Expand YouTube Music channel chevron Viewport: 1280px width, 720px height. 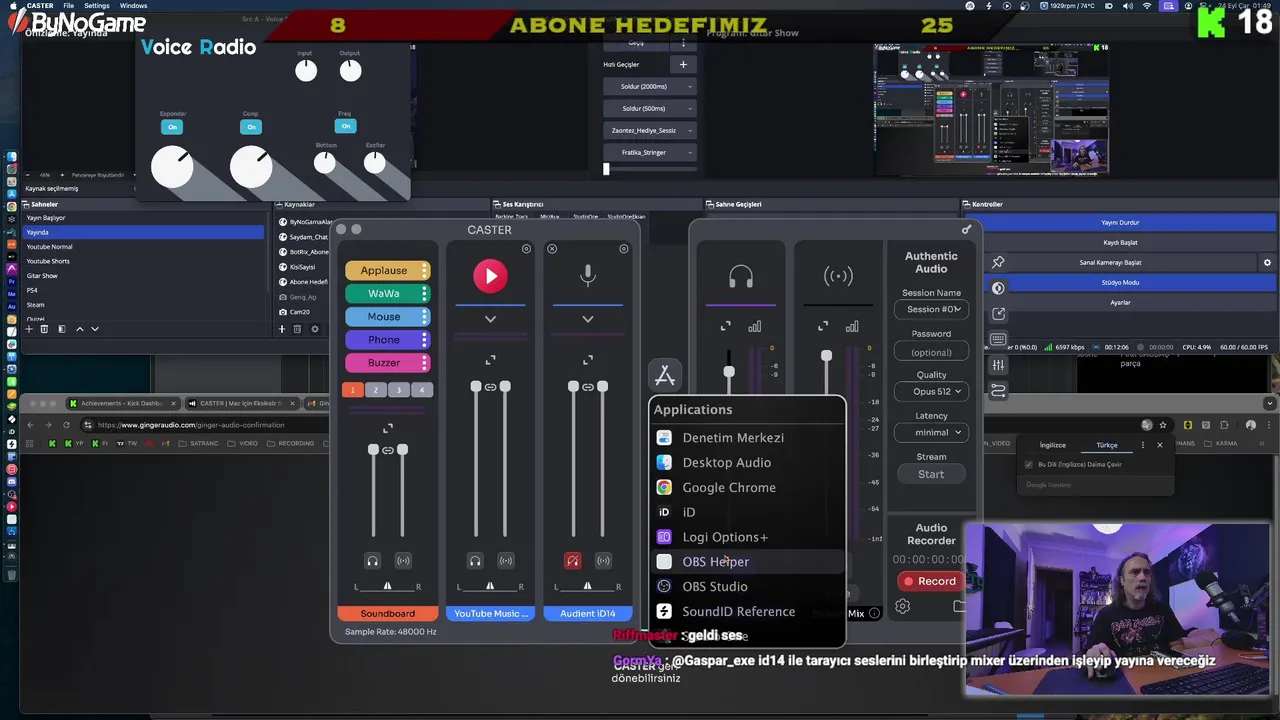490,319
